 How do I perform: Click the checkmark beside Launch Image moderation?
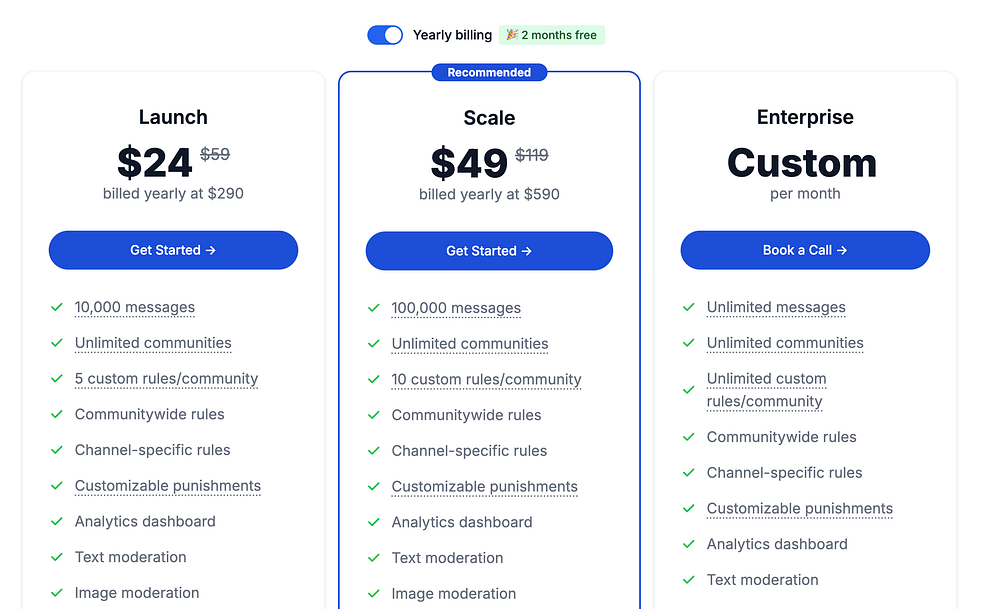pos(57,593)
